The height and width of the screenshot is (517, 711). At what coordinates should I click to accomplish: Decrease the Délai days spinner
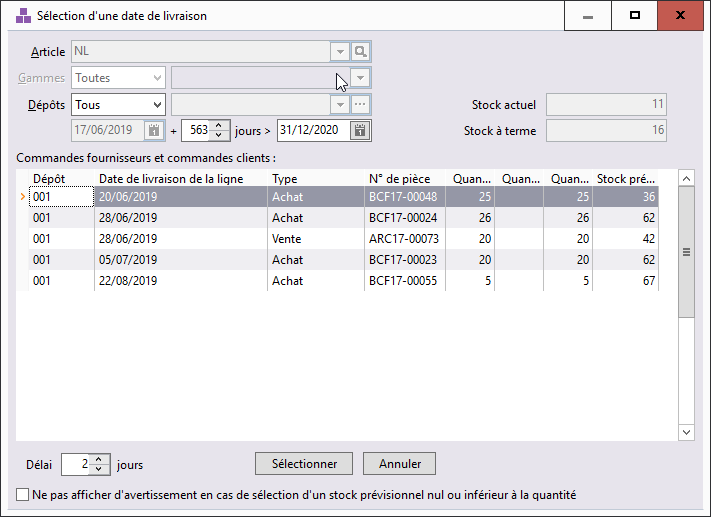tap(99, 469)
